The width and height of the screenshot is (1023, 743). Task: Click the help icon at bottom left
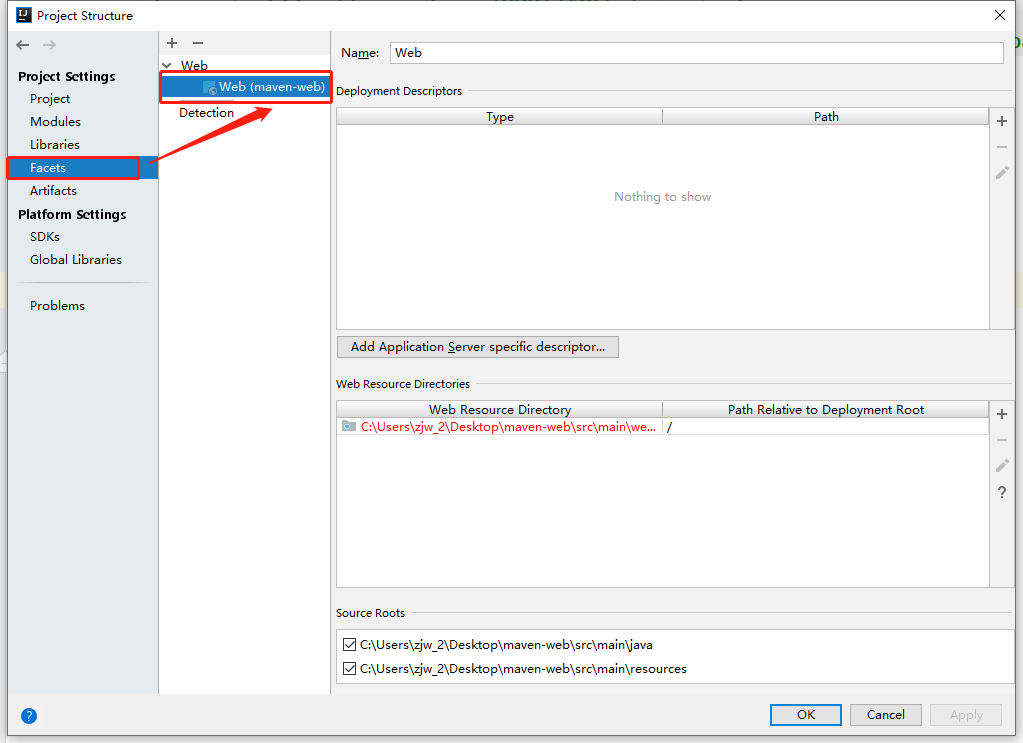pos(29,715)
